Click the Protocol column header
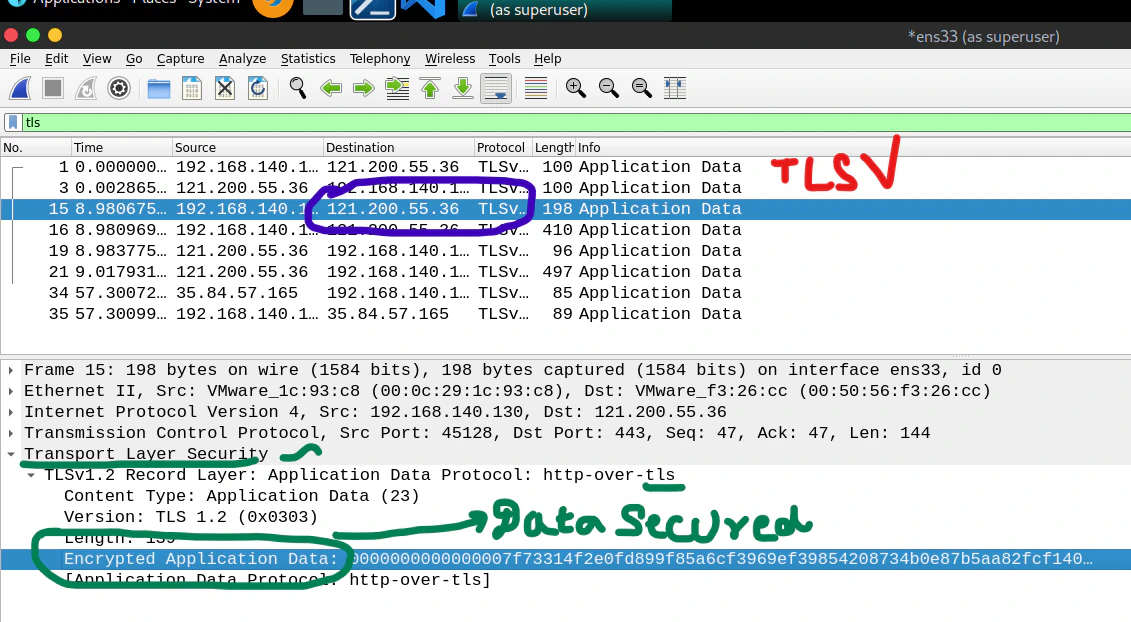1131x622 pixels. tap(501, 147)
